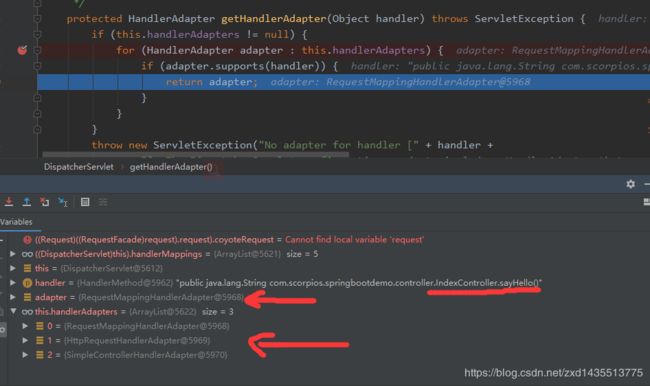This screenshot has width=650, height=386.
Task: Click the Run to Cursor icon
Action: (x=63, y=202)
